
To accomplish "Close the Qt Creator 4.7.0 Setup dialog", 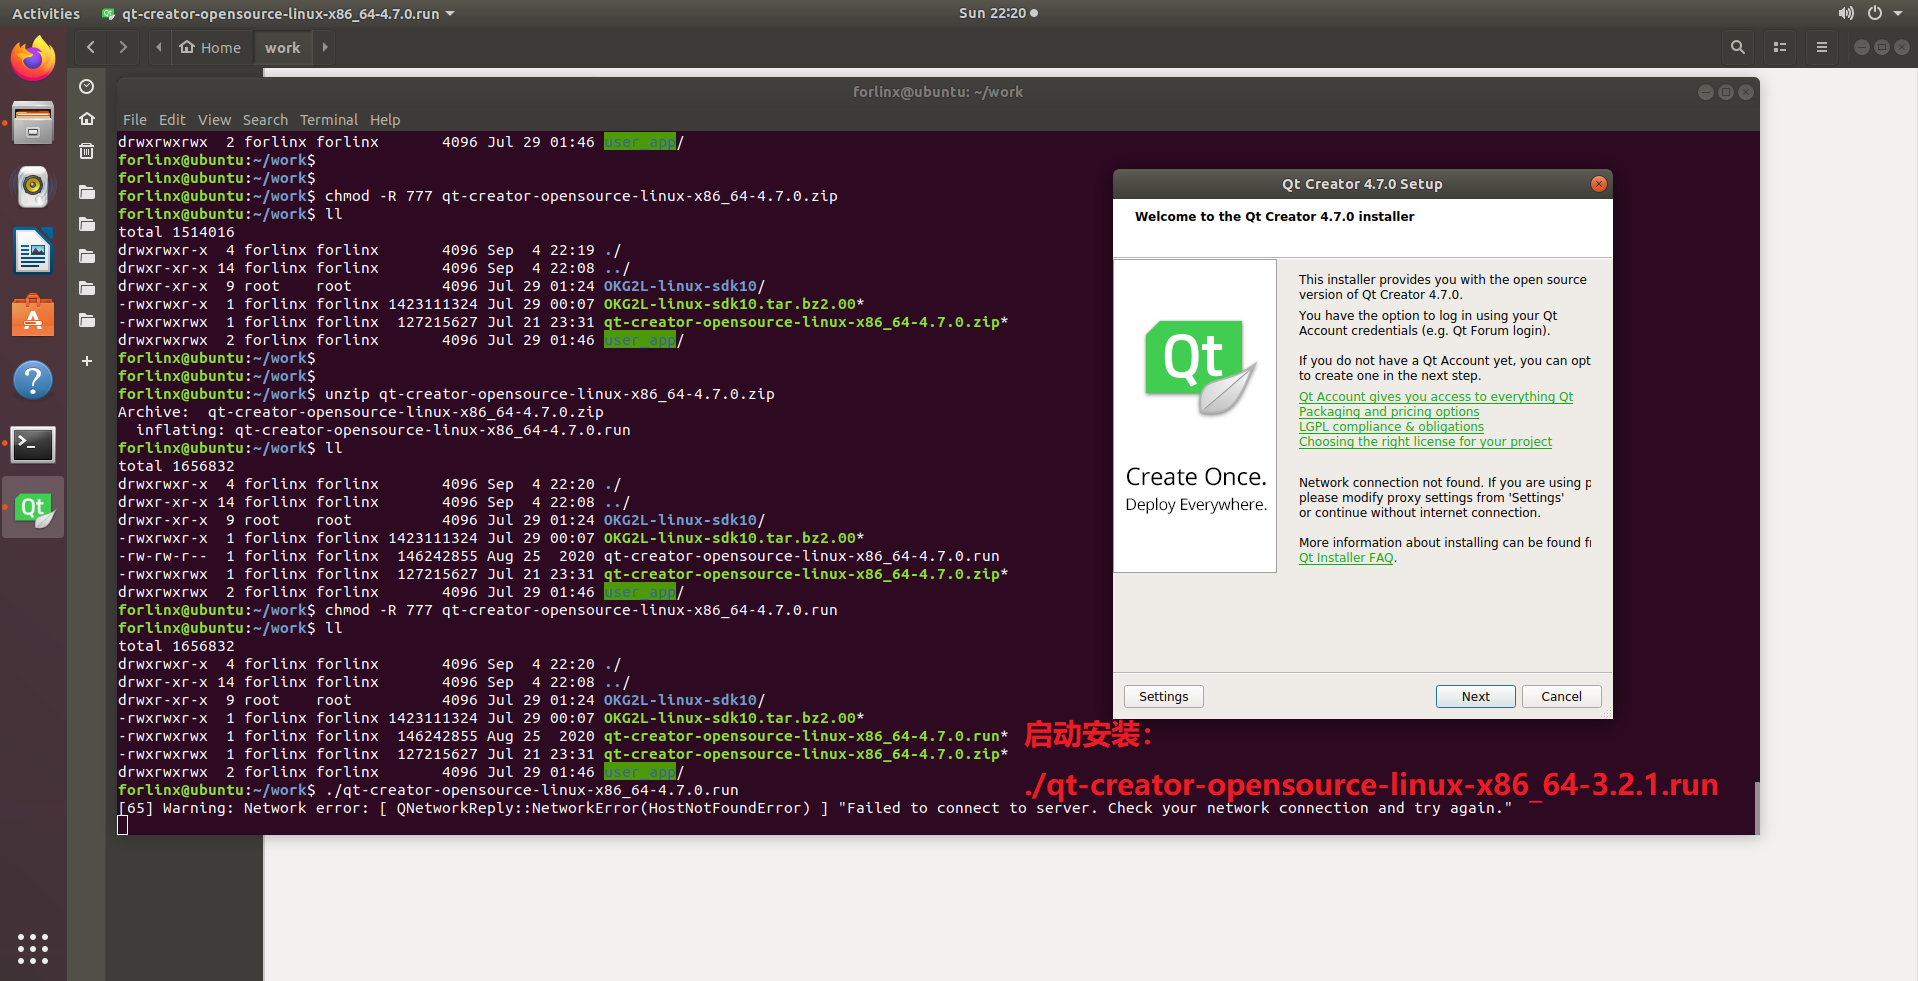I will (x=1599, y=184).
